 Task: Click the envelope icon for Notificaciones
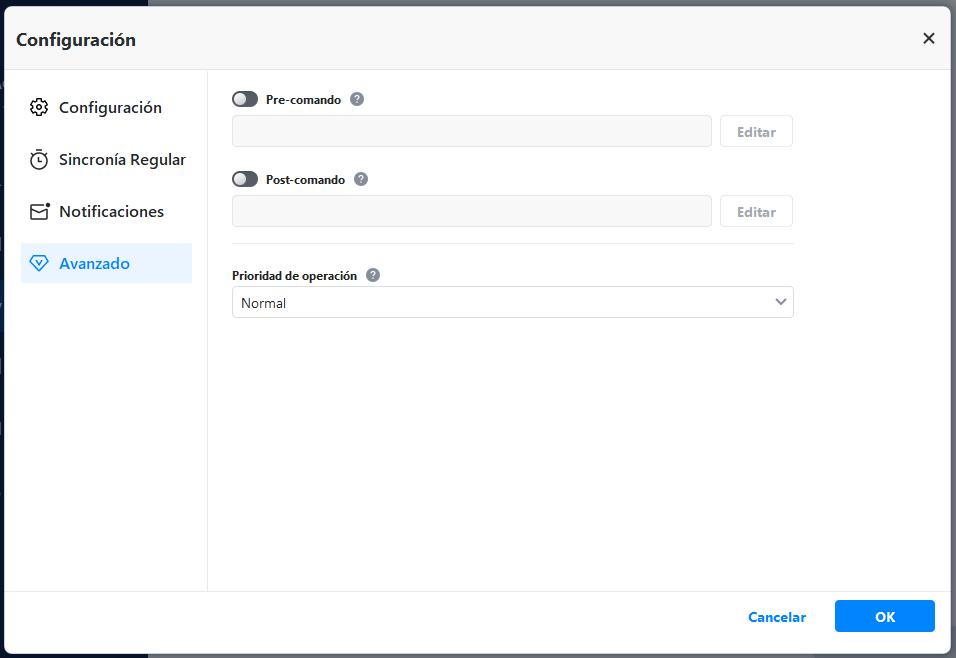[39, 212]
